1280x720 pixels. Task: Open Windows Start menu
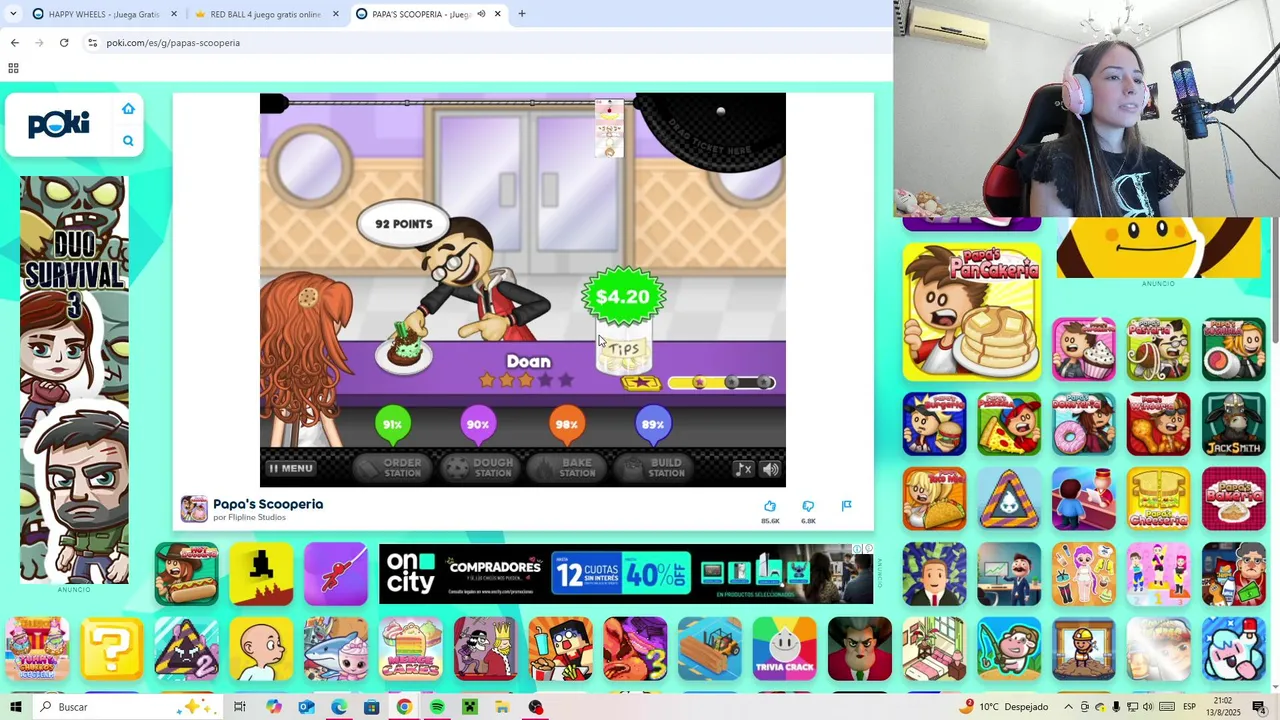coord(15,707)
